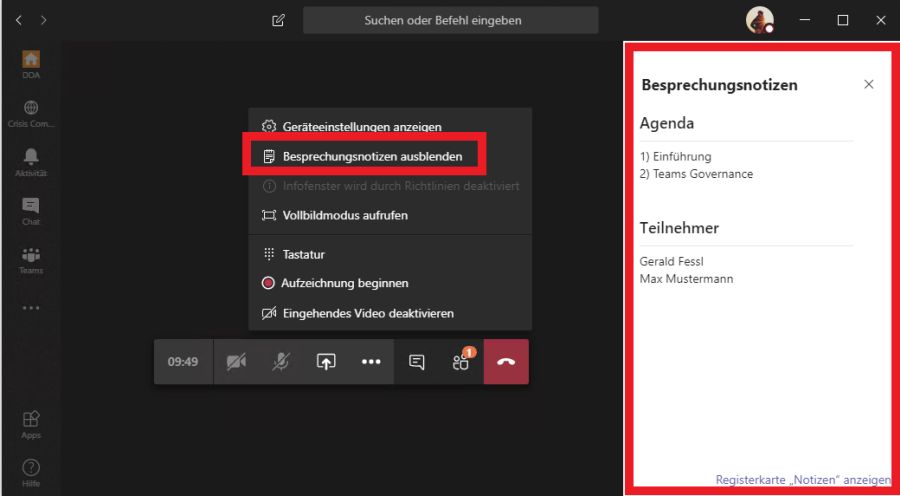
Task: Open the Hilfe help icon
Action: pyautogui.click(x=31, y=467)
